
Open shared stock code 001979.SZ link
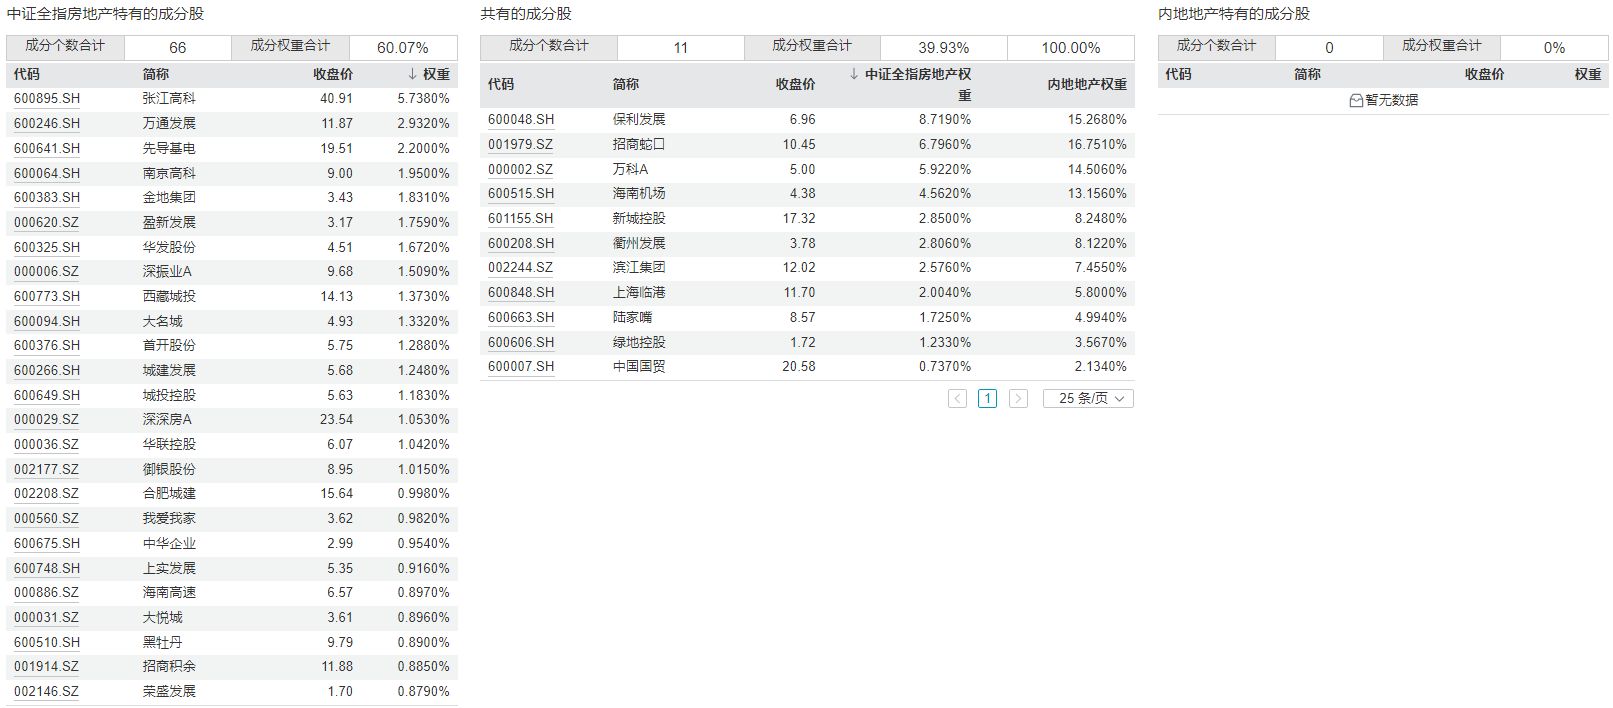[520, 144]
